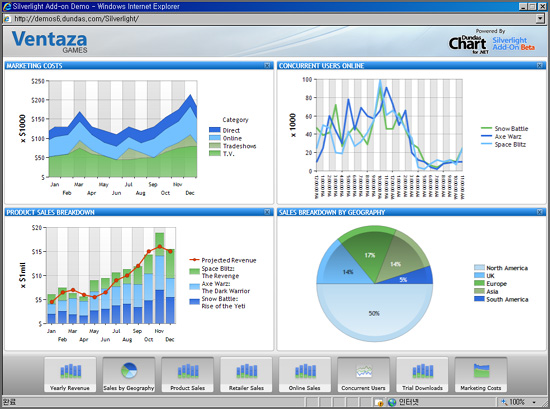Click the Snow Battle: Rise of Yeti swatch
Image resolution: width=550 pixels, height=409 pixels.
coord(194,302)
